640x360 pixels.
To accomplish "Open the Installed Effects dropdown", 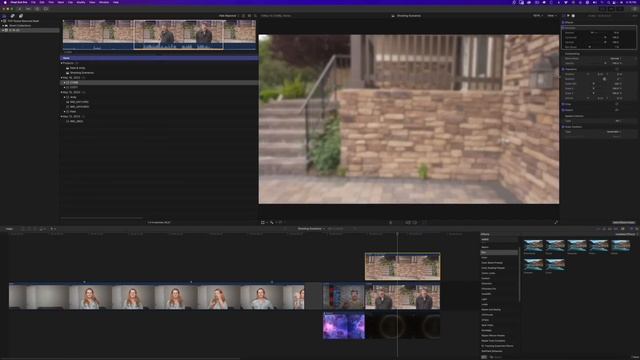I will 626,234.
